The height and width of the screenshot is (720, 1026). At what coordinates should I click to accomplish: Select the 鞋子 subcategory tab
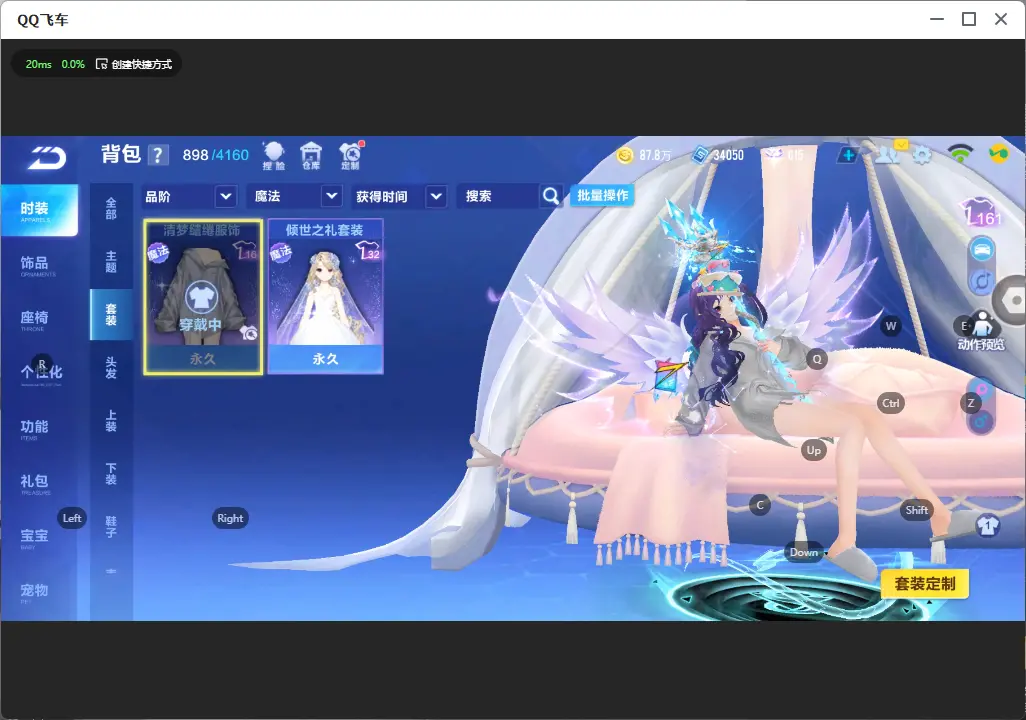tap(111, 527)
